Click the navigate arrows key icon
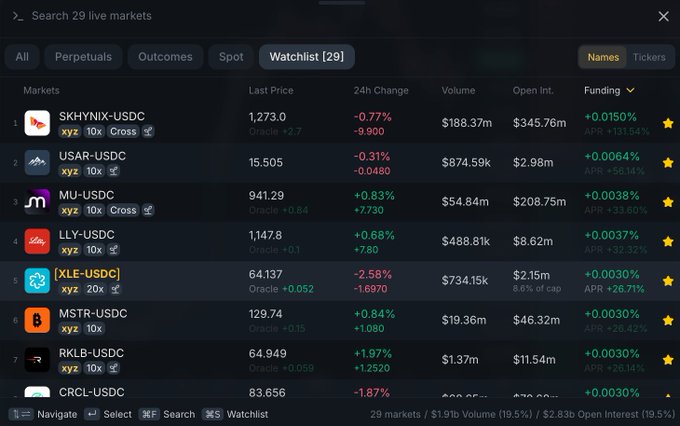680x426 pixels. pos(21,414)
